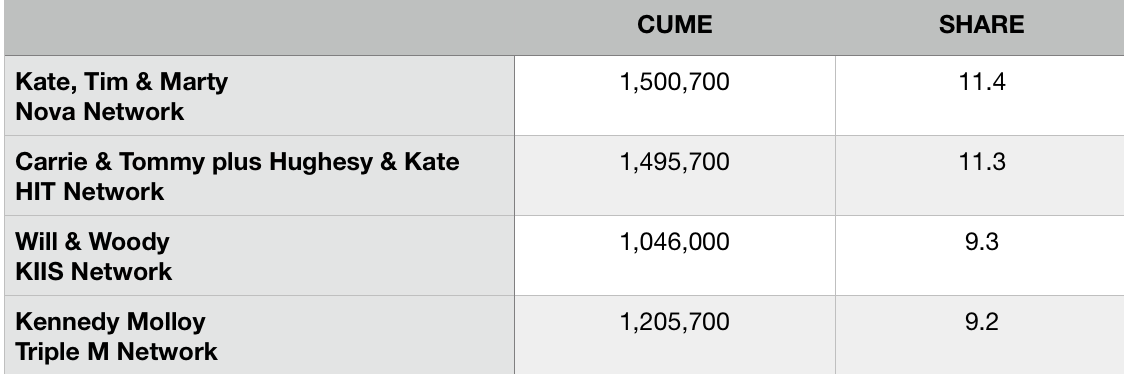
Task: Click the Kennedy Molloy row label
Action: (110, 322)
